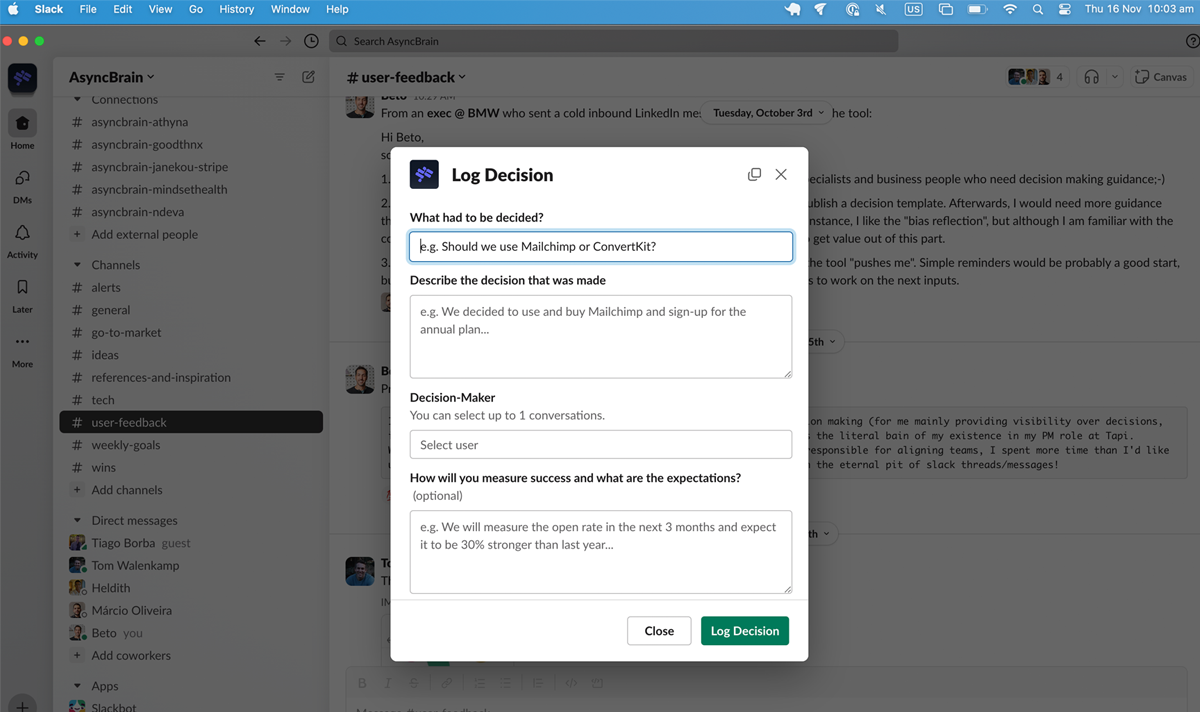1200x712 pixels.
Task: Click the Wi-Fi status icon
Action: tap(1010, 9)
